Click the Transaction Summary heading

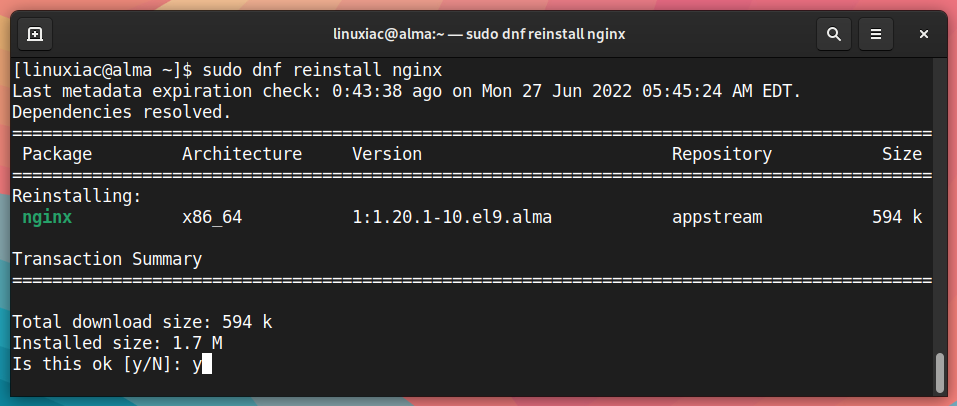click(x=107, y=259)
